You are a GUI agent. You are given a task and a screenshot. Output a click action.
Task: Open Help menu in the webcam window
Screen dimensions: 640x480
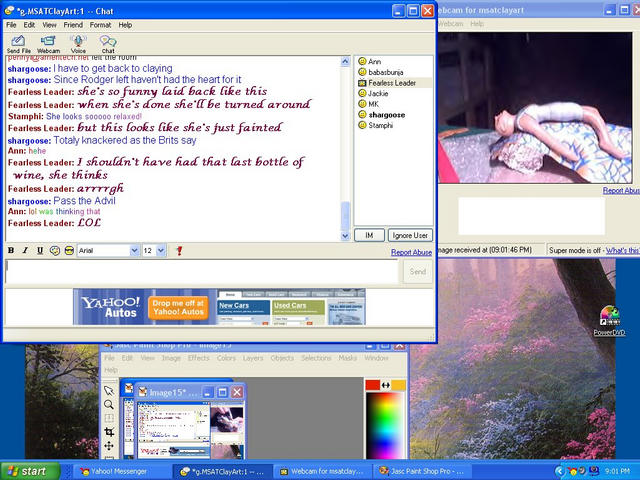click(x=477, y=24)
